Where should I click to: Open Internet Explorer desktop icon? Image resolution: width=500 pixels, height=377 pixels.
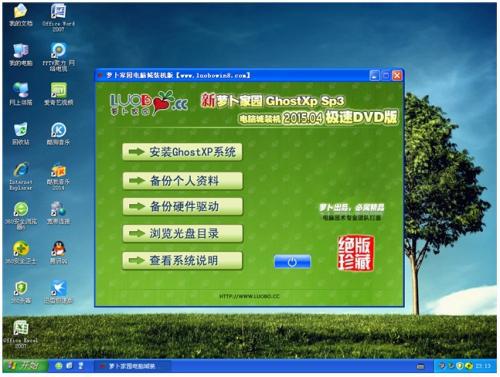(21, 176)
